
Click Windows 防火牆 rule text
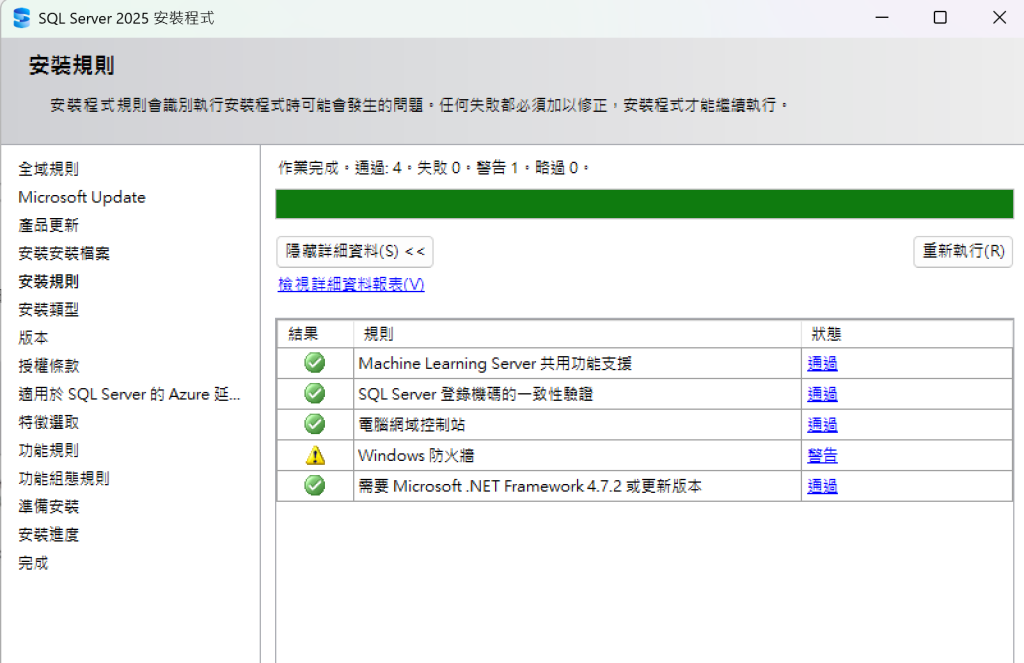pyautogui.click(x=416, y=455)
